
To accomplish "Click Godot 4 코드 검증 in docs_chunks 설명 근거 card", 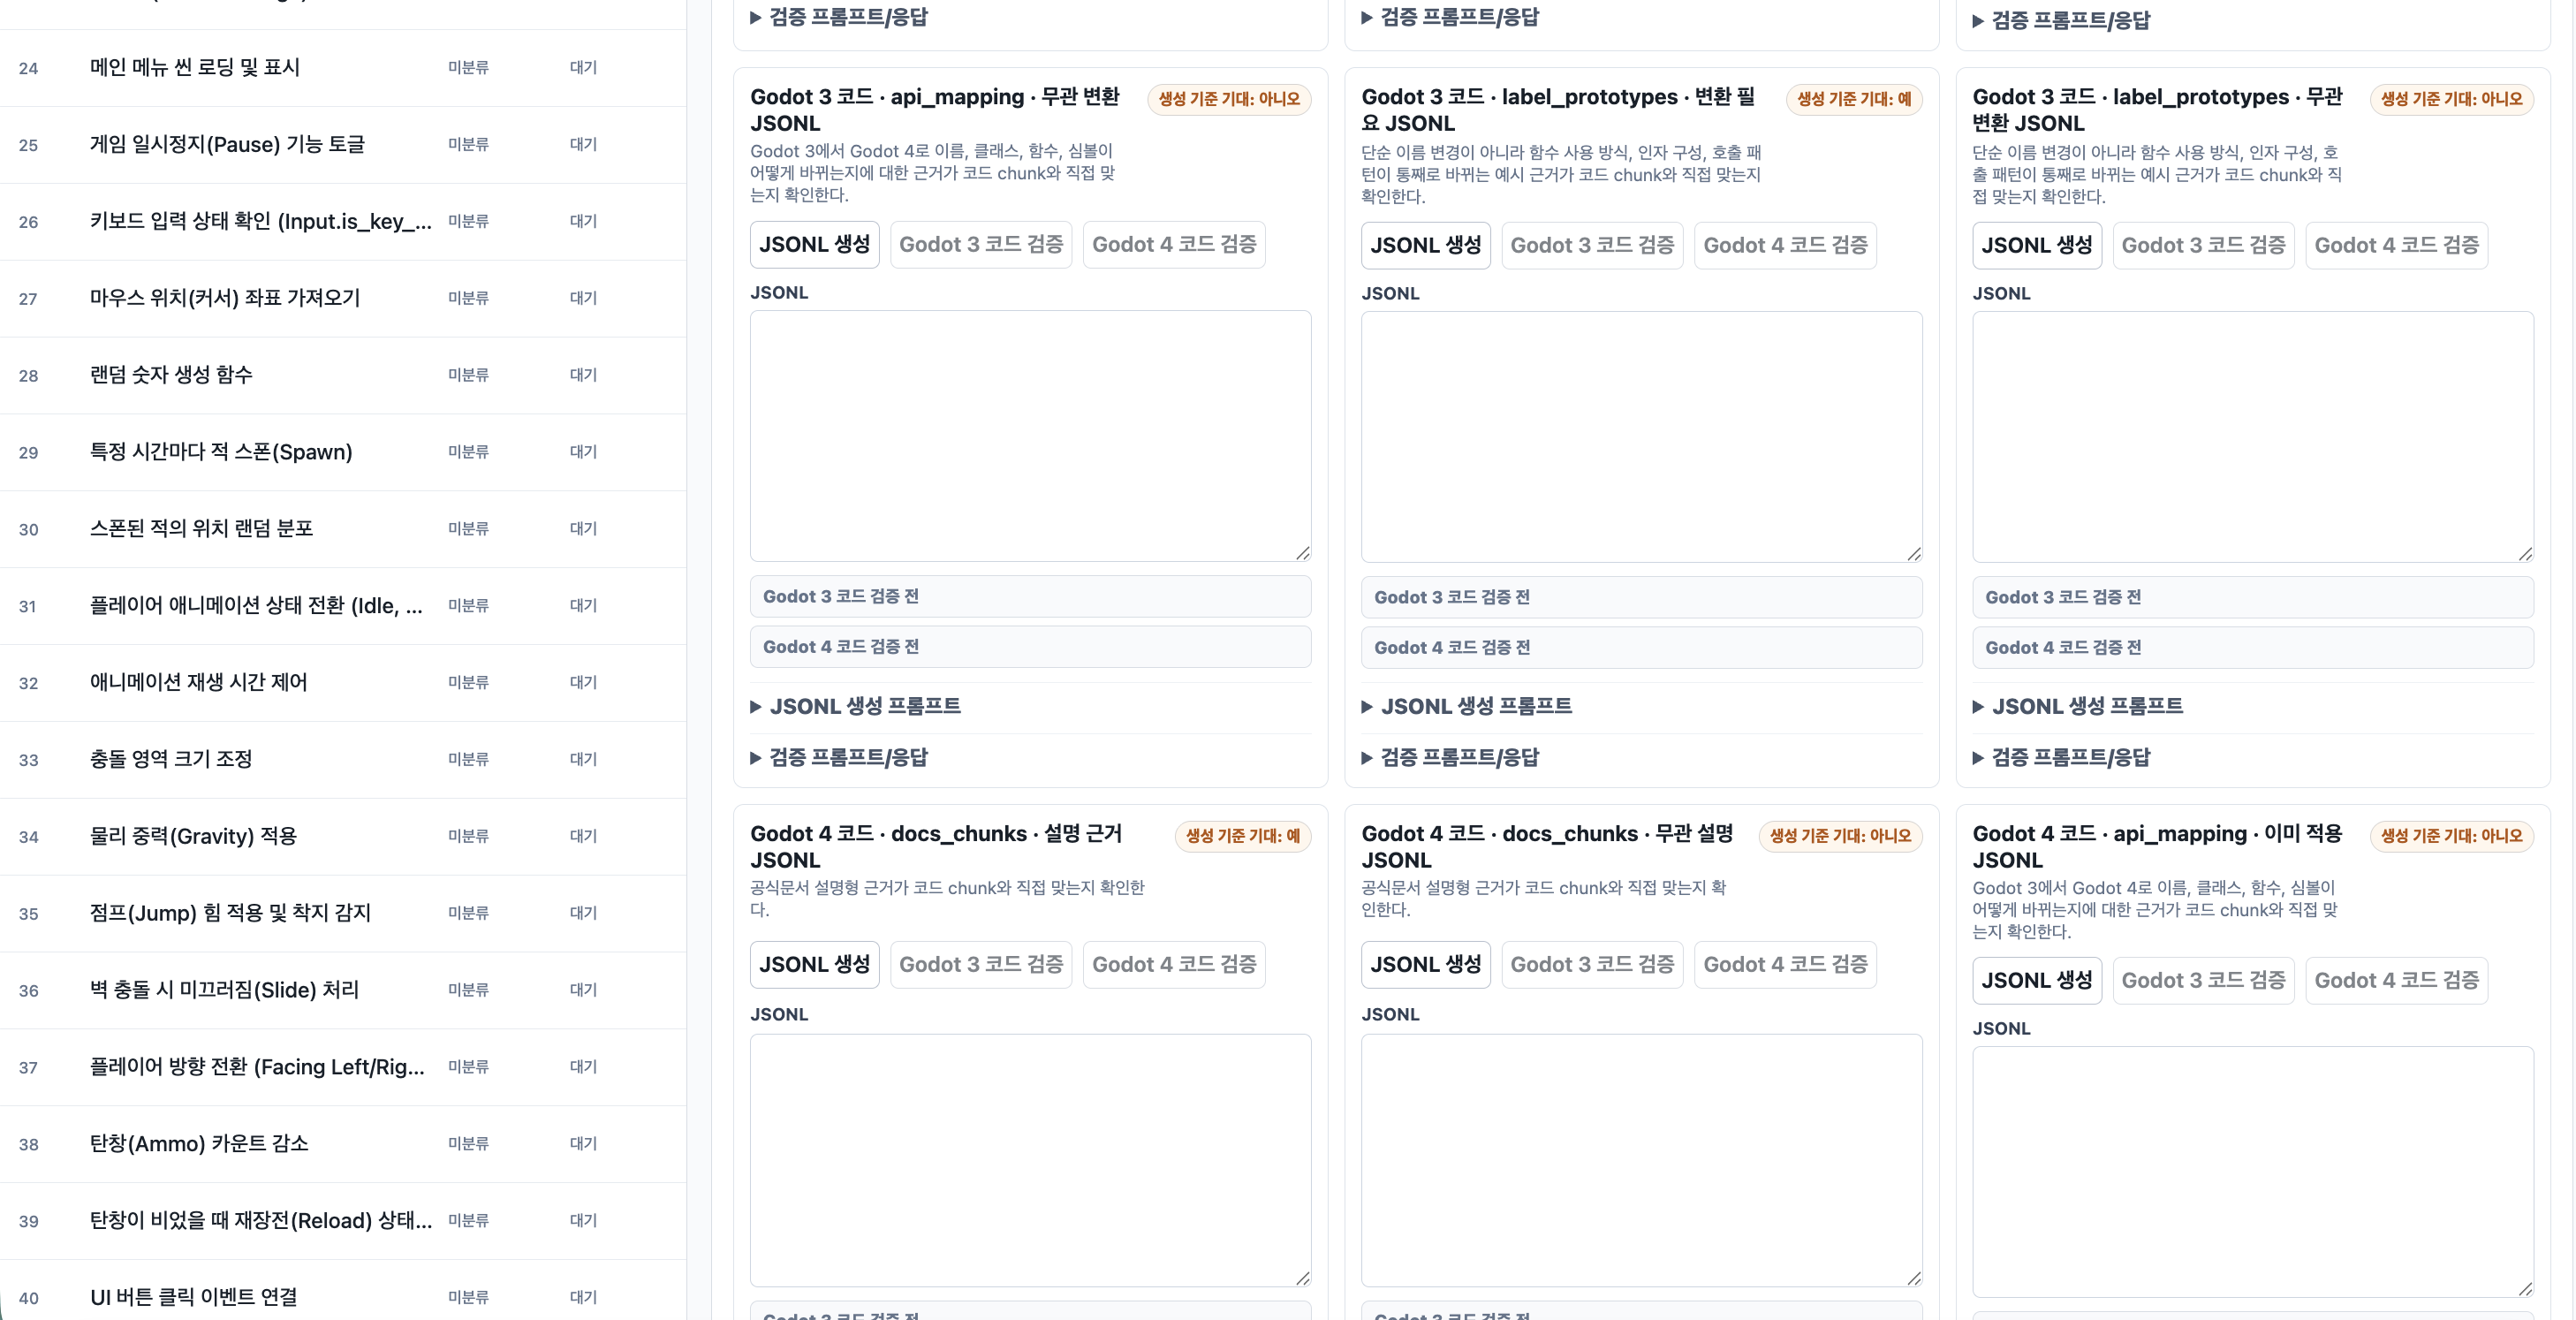I will (x=1174, y=964).
